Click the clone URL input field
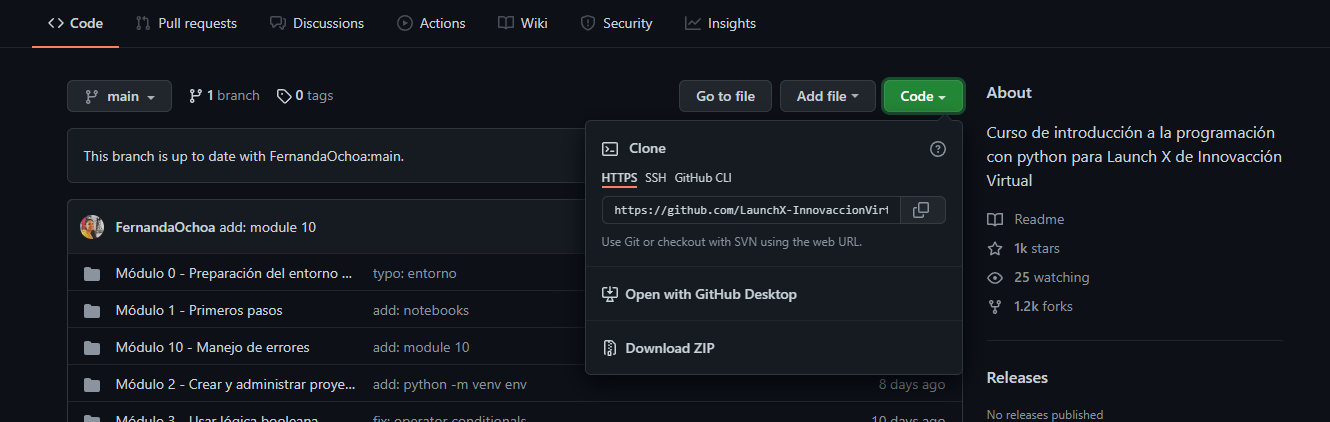 coord(751,210)
